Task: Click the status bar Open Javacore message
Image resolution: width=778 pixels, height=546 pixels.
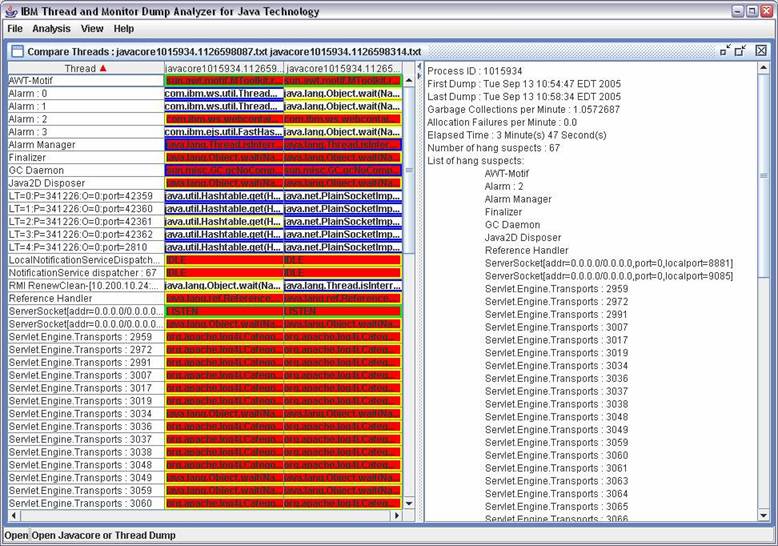Action: pyautogui.click(x=104, y=536)
